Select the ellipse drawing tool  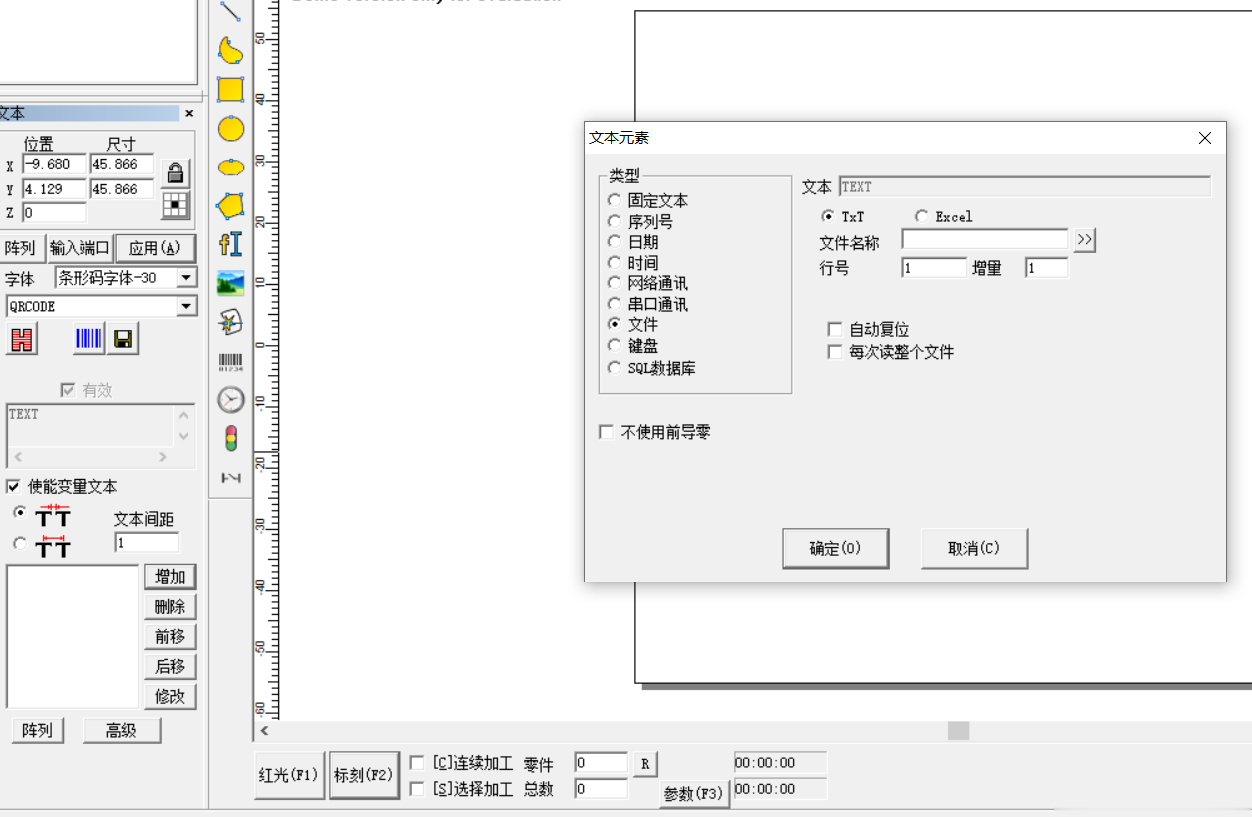coord(231,167)
